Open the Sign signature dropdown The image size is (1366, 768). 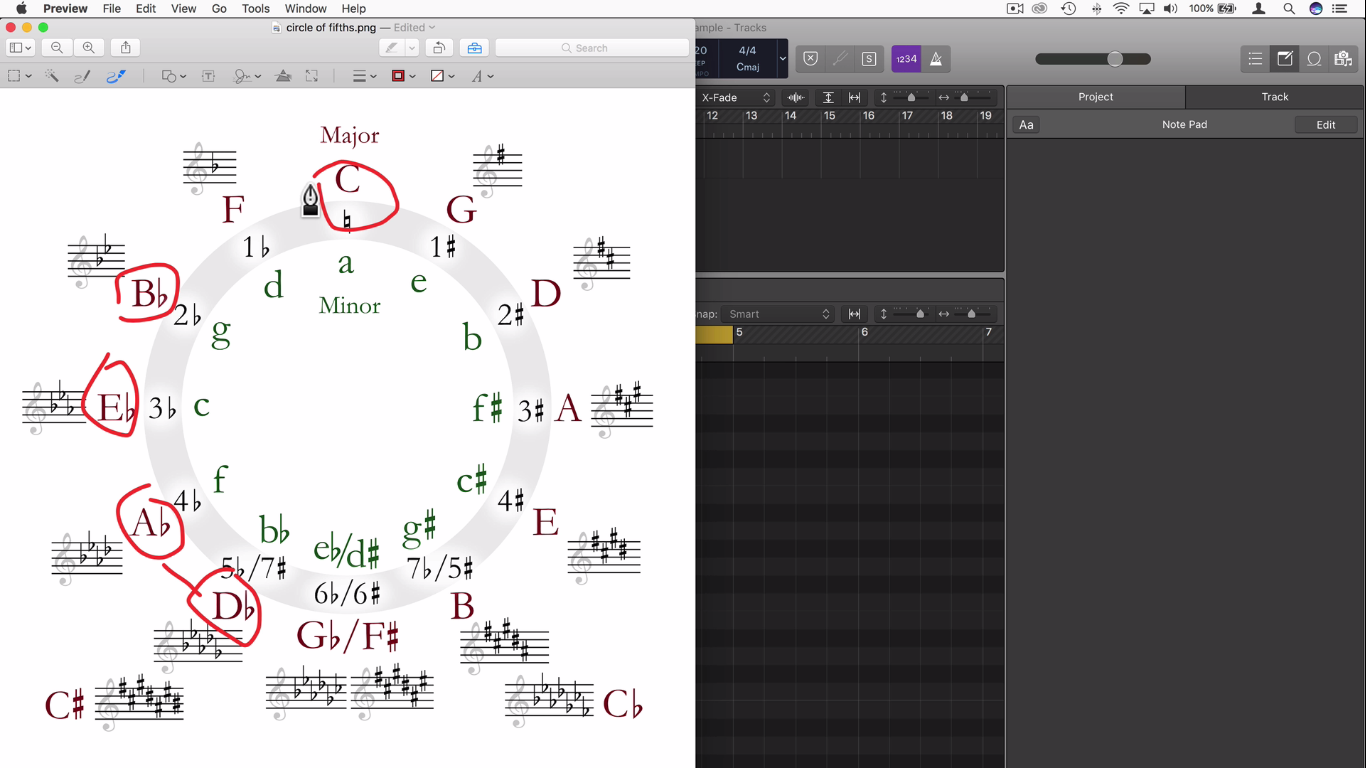pyautogui.click(x=247, y=76)
